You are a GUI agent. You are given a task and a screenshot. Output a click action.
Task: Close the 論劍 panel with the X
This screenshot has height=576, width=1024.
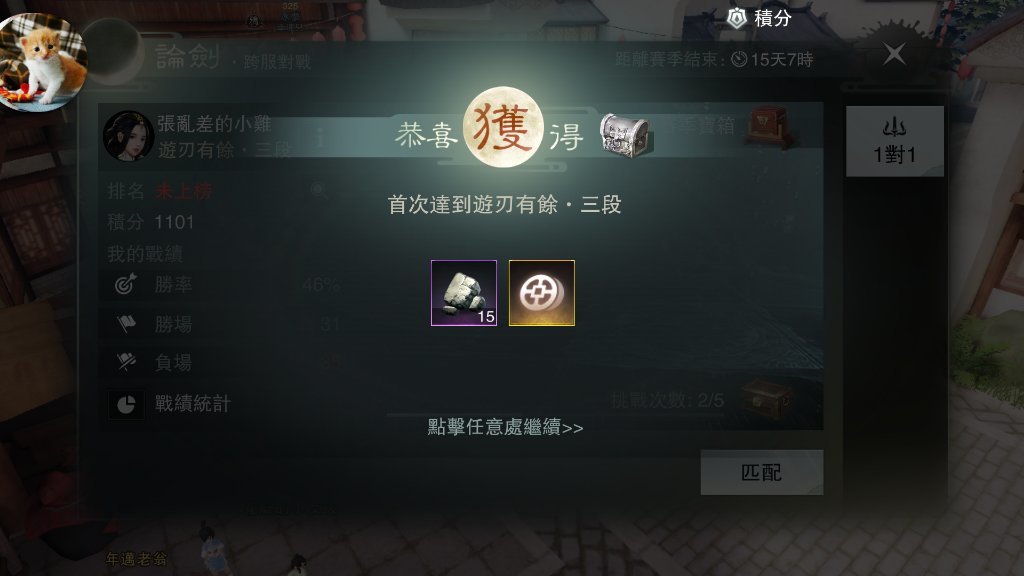(893, 54)
